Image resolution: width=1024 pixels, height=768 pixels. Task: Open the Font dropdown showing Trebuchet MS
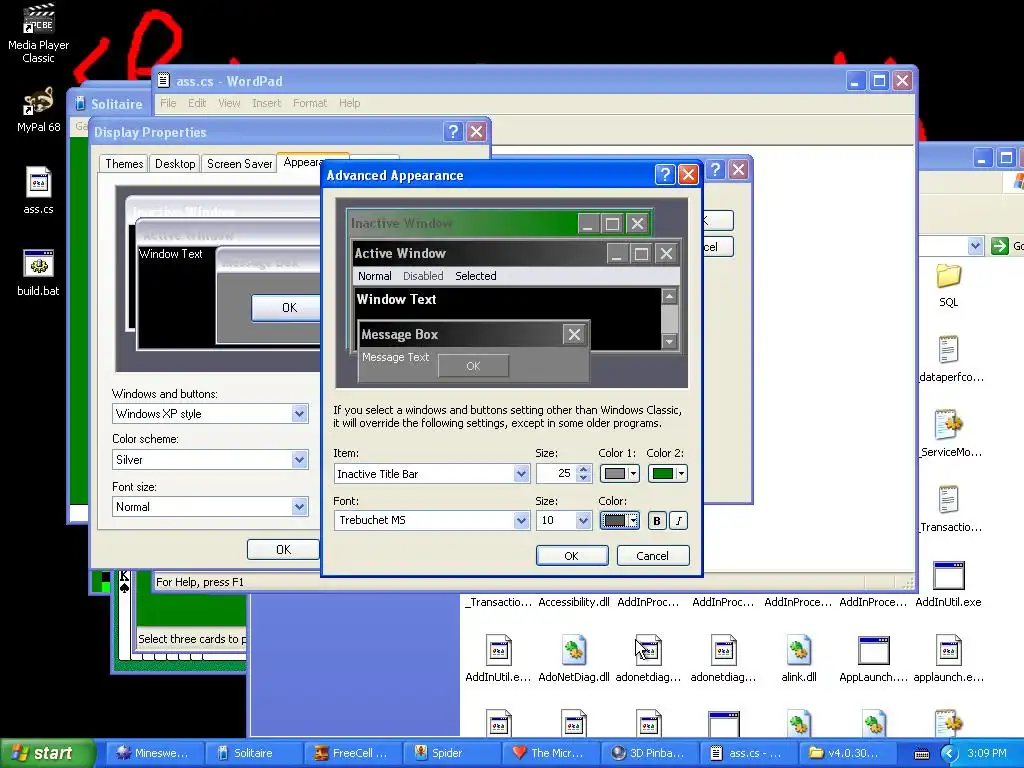520,520
